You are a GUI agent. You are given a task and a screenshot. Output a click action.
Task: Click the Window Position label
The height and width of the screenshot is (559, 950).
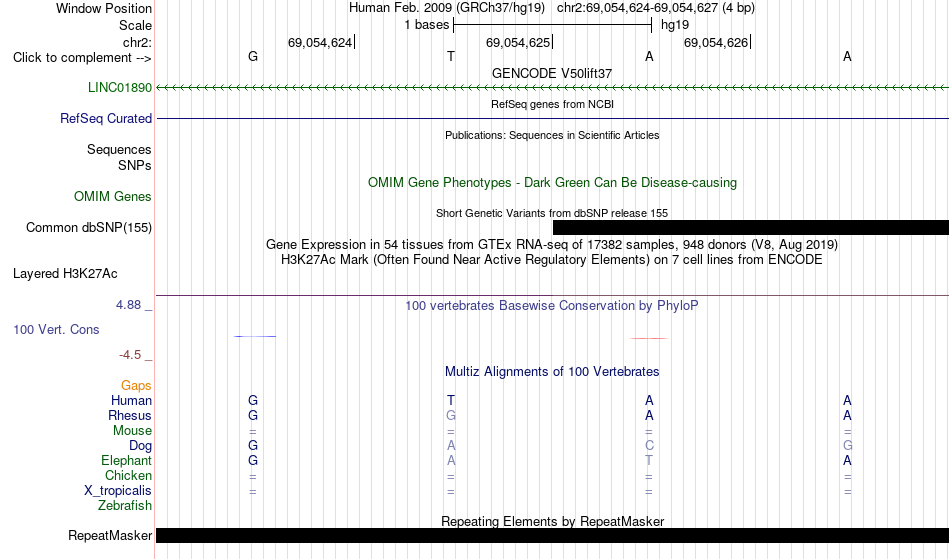point(104,8)
